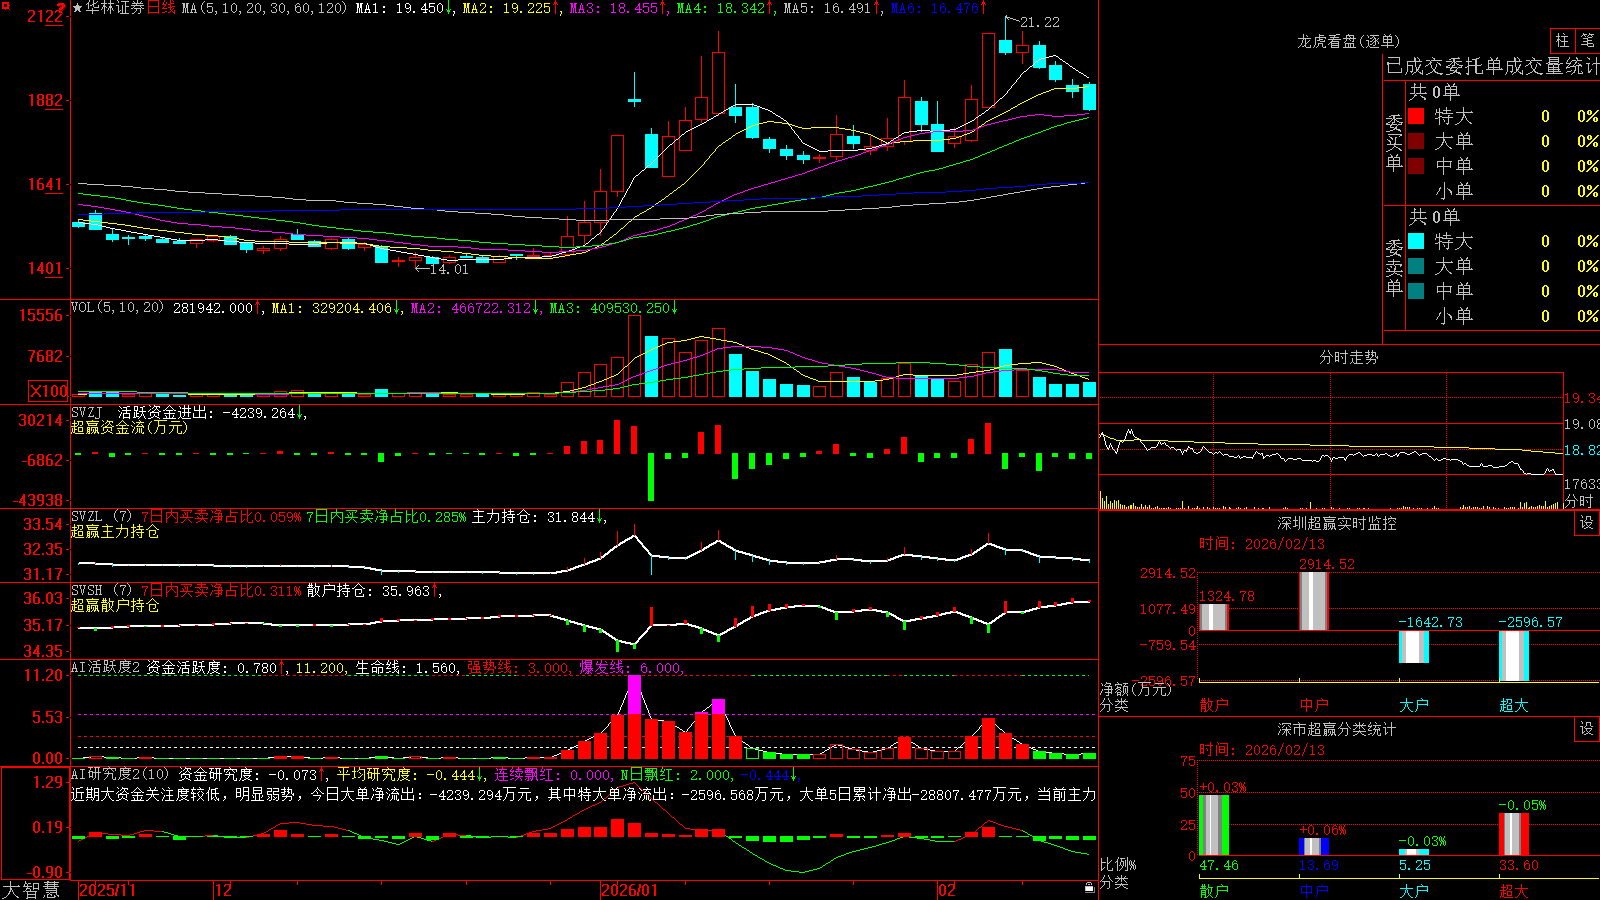Click the 大智慧 logo at bottom-left
The width and height of the screenshot is (1600, 900).
pos(31,889)
